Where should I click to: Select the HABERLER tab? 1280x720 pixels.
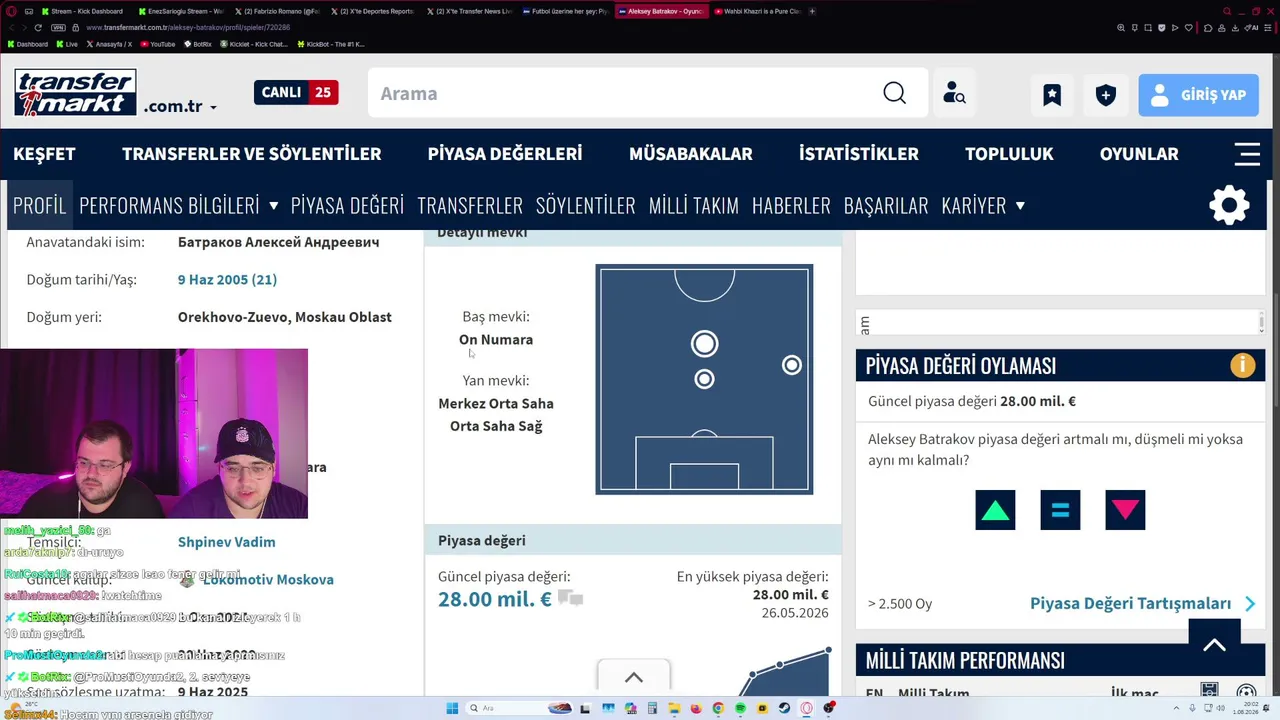(x=791, y=205)
